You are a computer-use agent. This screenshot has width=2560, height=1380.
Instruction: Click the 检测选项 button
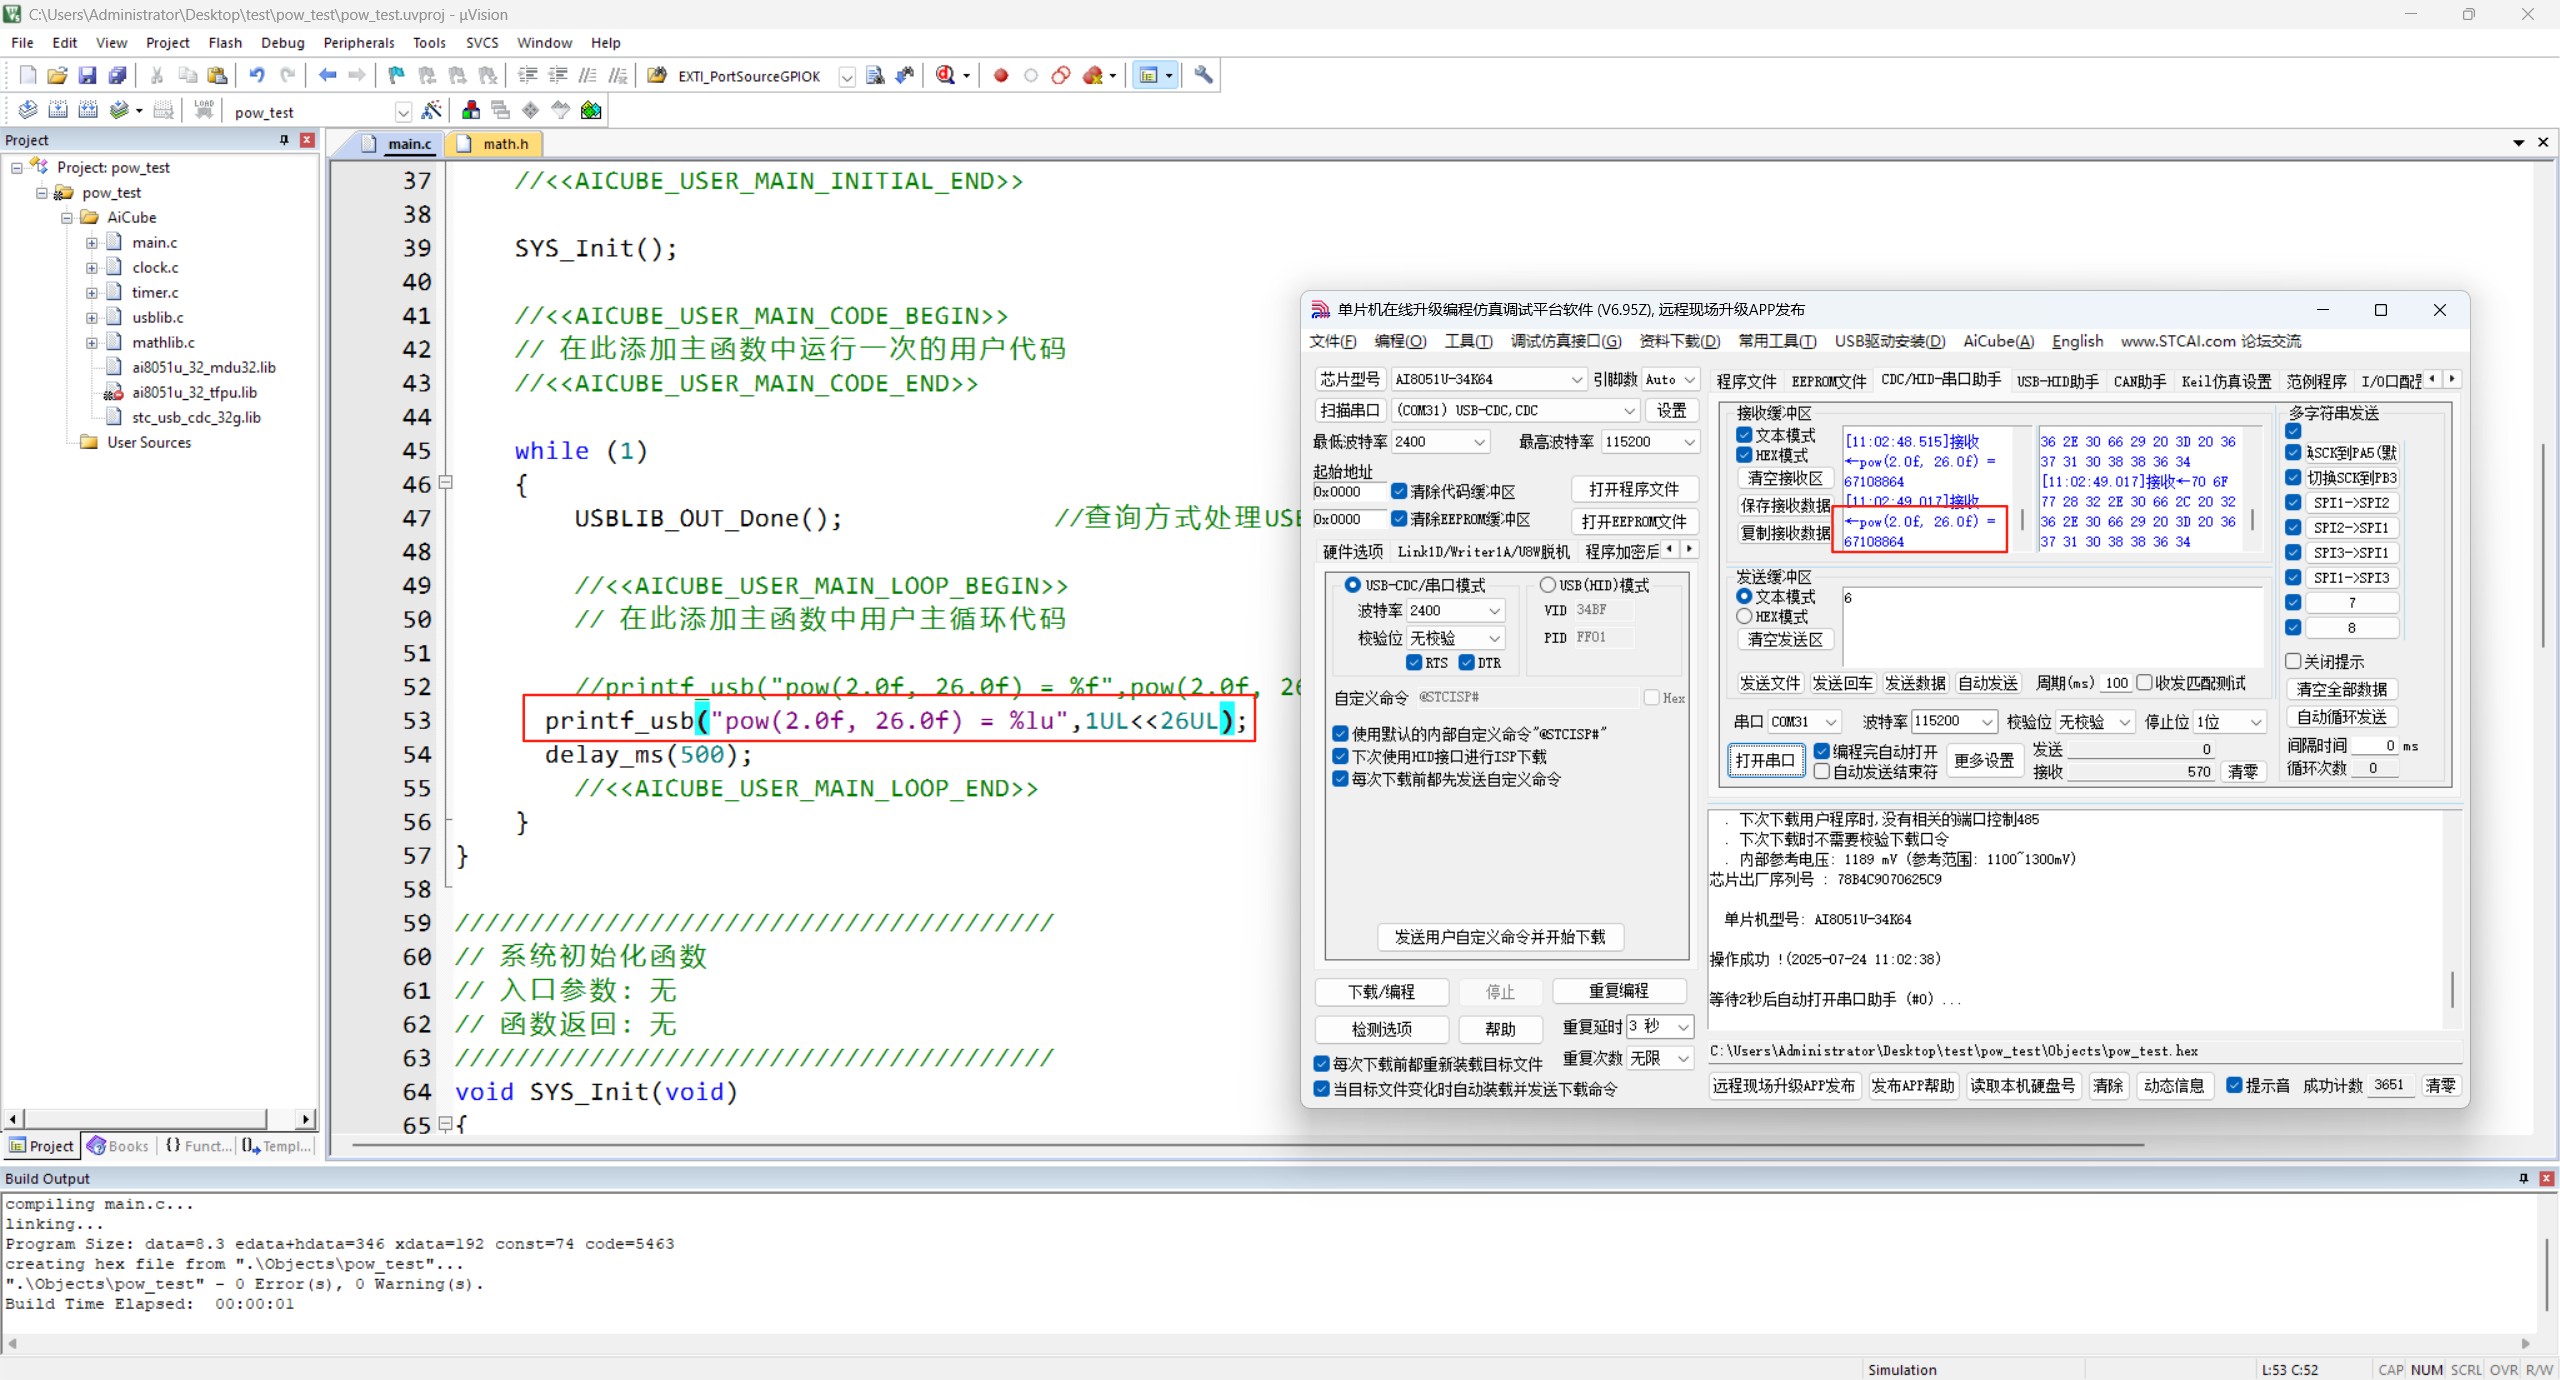click(x=1381, y=1028)
